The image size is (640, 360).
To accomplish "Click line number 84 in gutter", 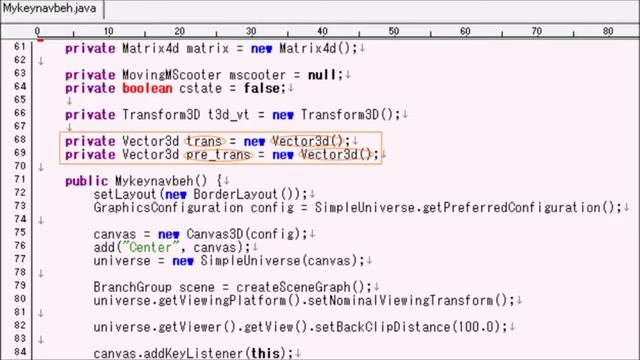I will pos(20,352).
